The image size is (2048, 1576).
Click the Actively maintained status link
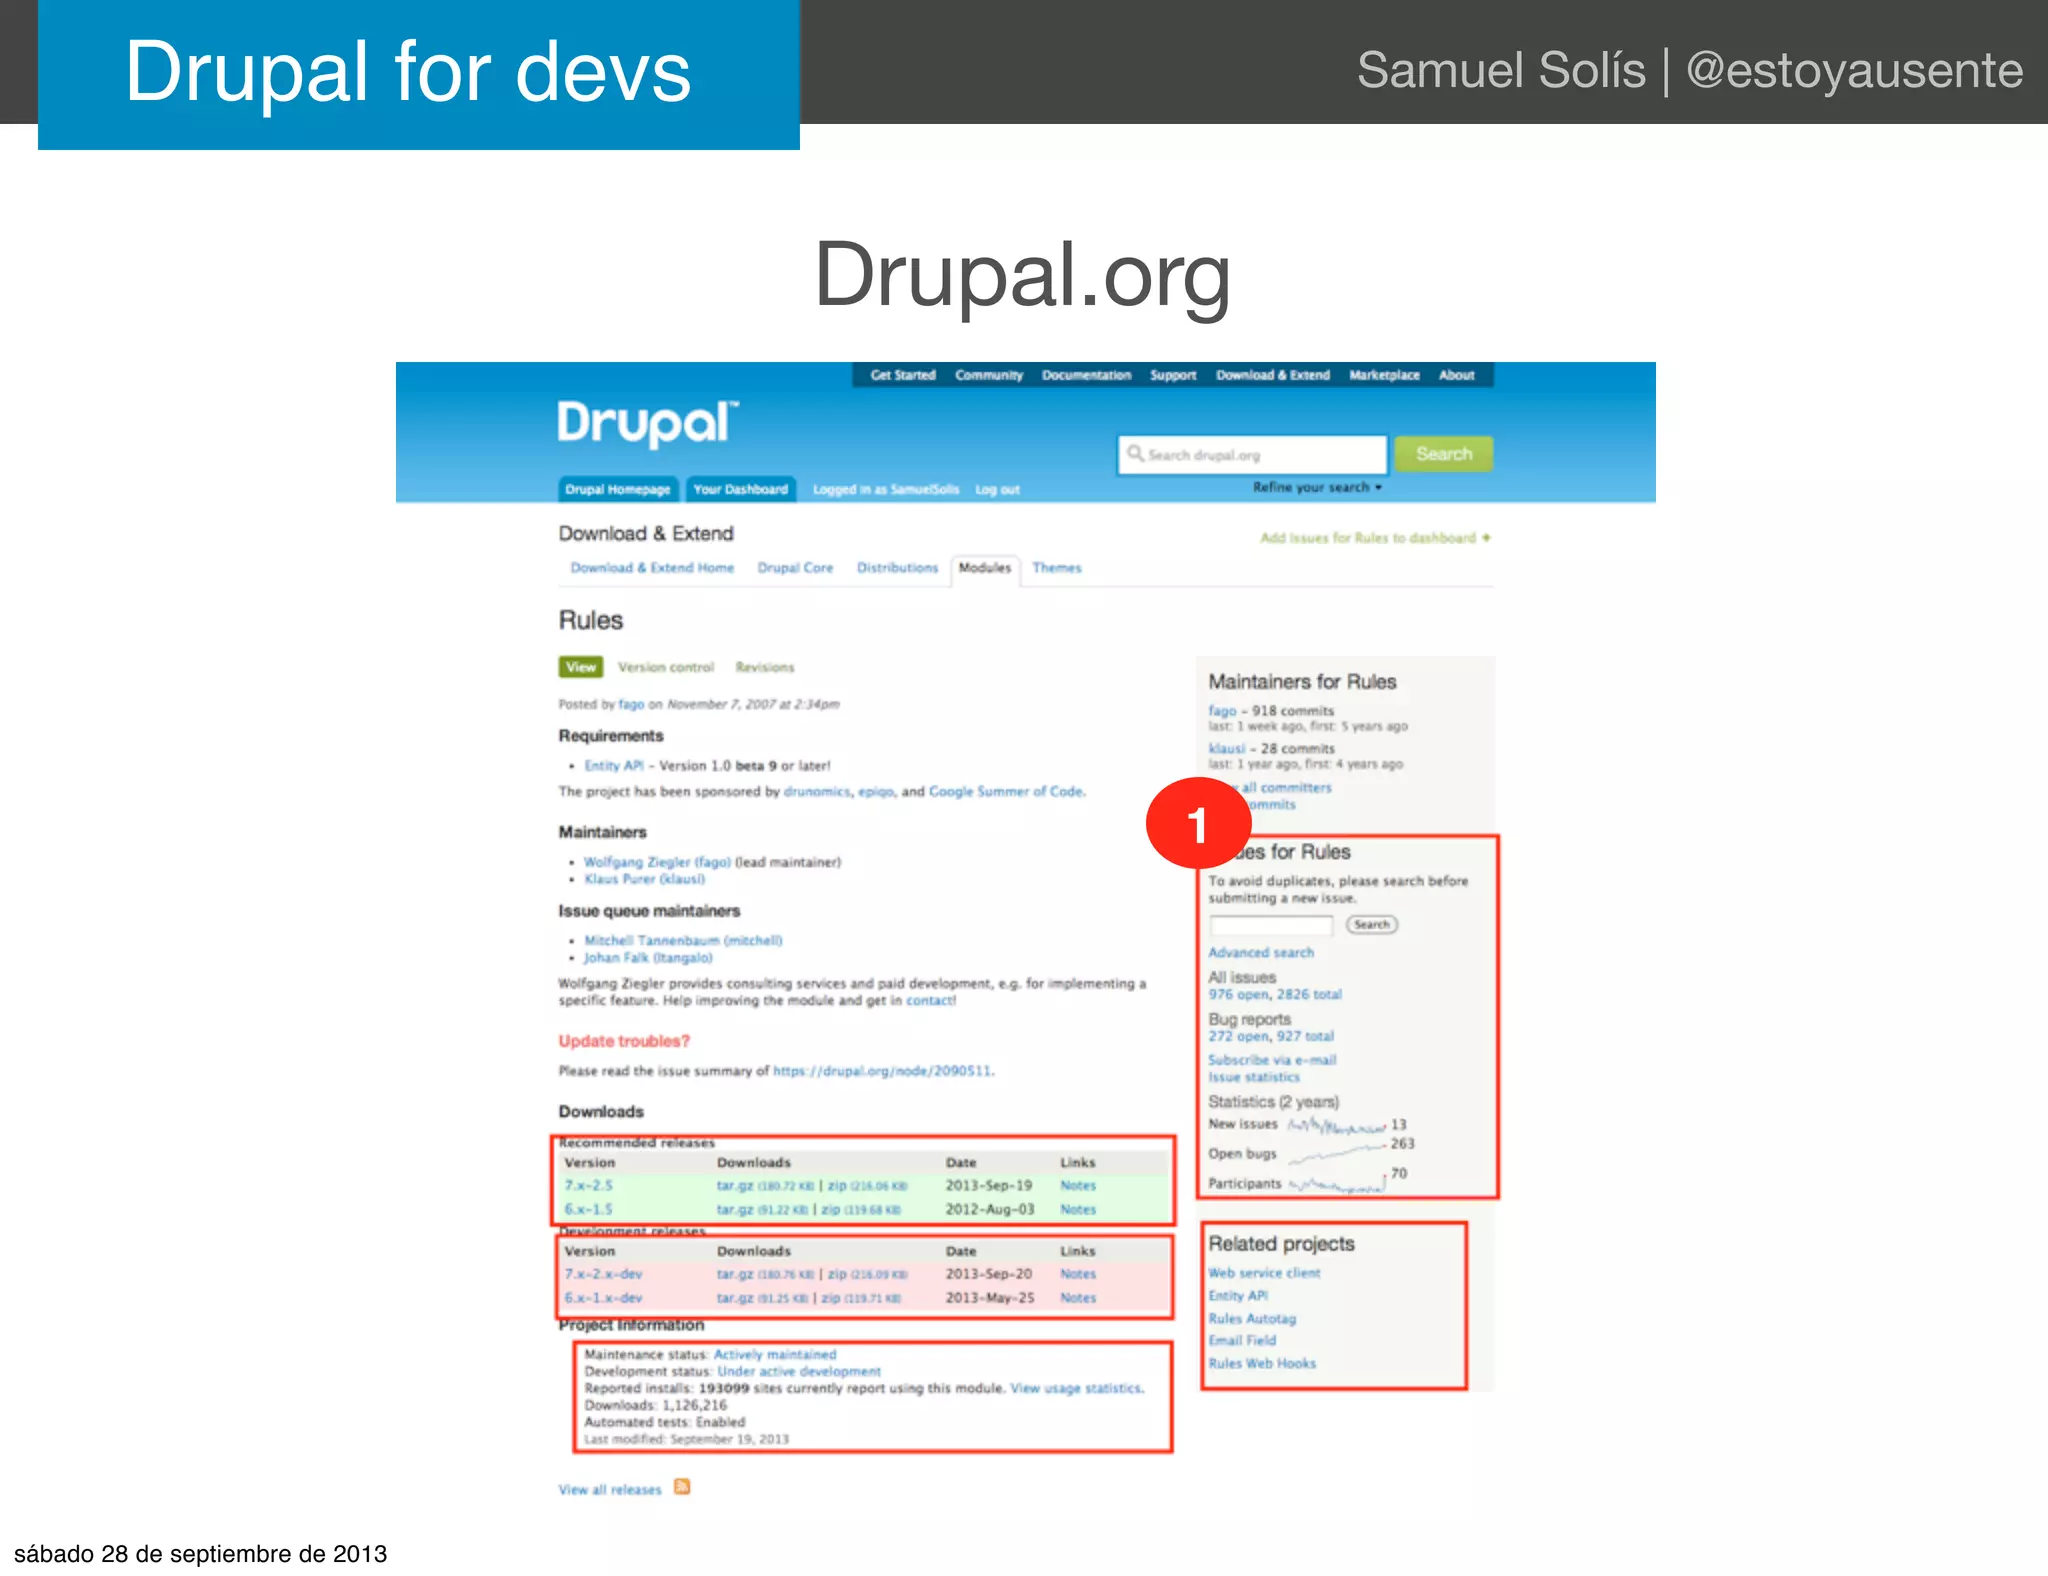tap(775, 1355)
